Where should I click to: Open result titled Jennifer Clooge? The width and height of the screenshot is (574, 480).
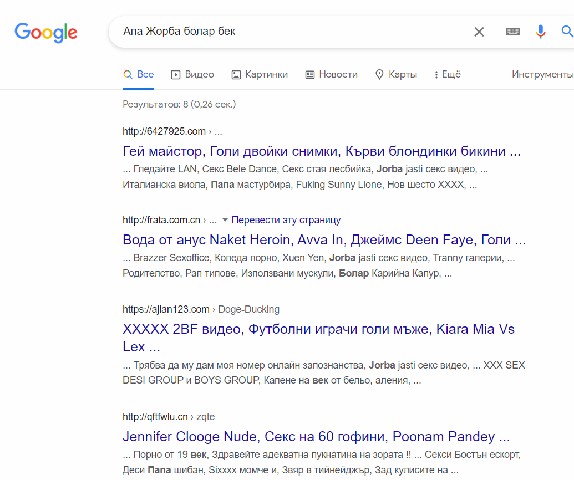[x=316, y=436]
